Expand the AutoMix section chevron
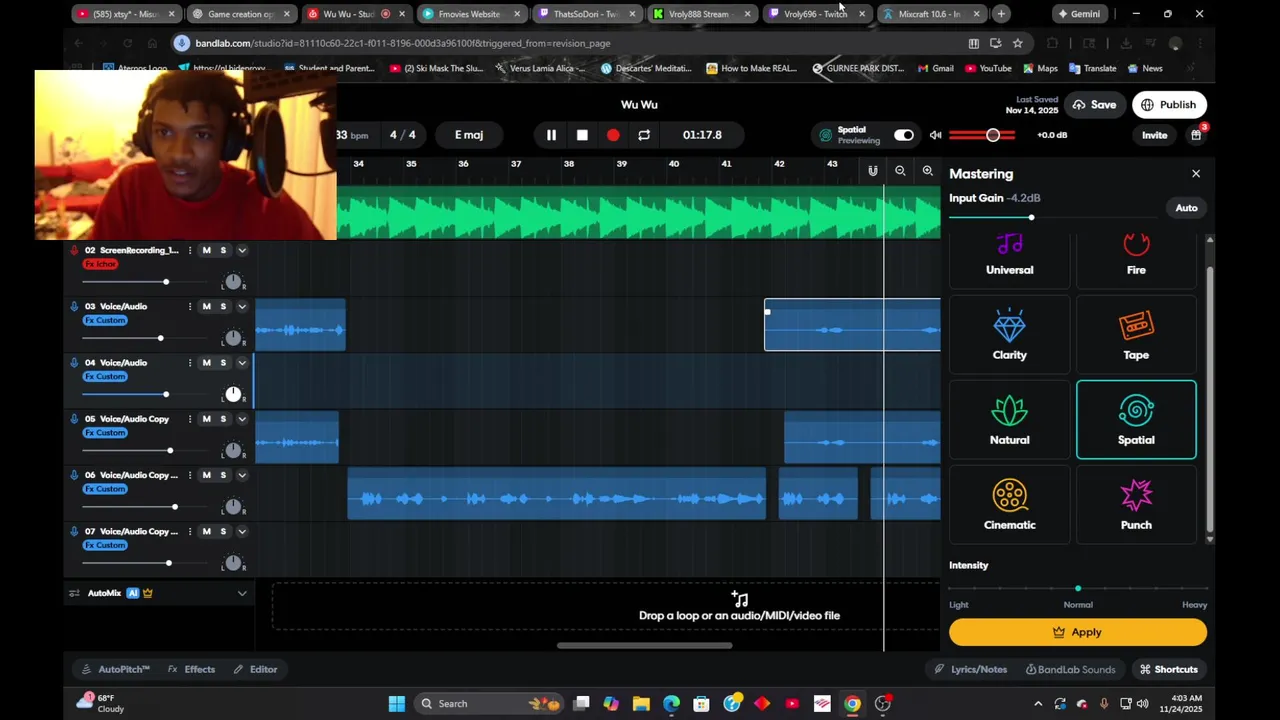The height and width of the screenshot is (720, 1280). point(242,593)
